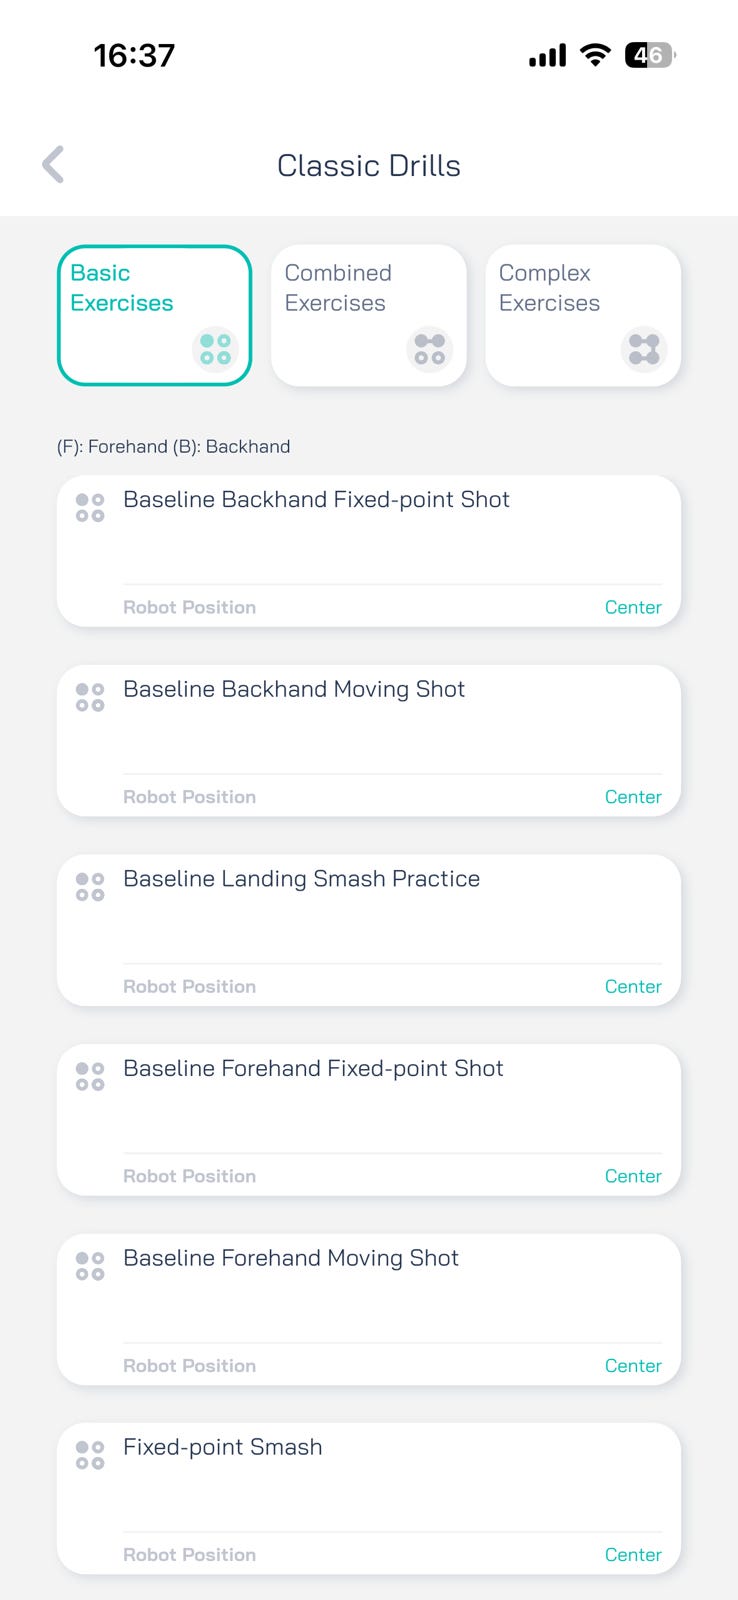The width and height of the screenshot is (738, 1600).
Task: Switch to the Combined Exercises tab
Action: pyautogui.click(x=369, y=315)
